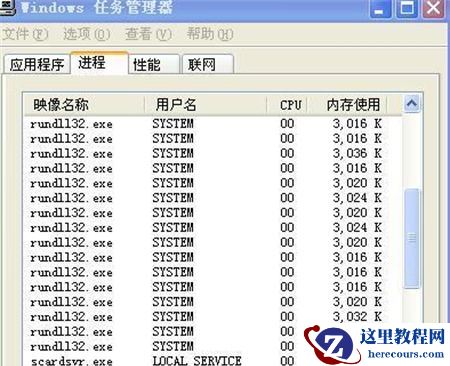Sort by the 用户名 column header

click(205, 105)
